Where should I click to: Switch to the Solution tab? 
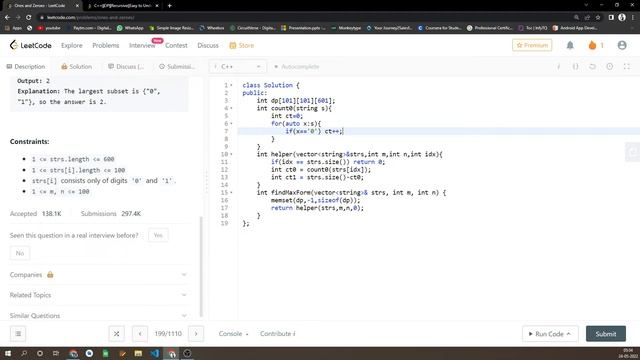76,67
